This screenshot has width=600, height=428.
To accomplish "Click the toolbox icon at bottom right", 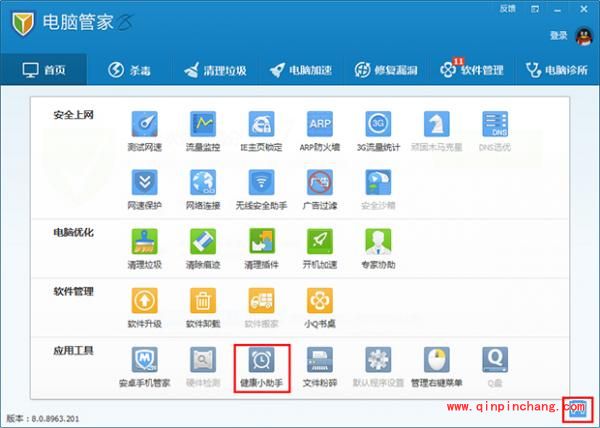I will [x=578, y=409].
